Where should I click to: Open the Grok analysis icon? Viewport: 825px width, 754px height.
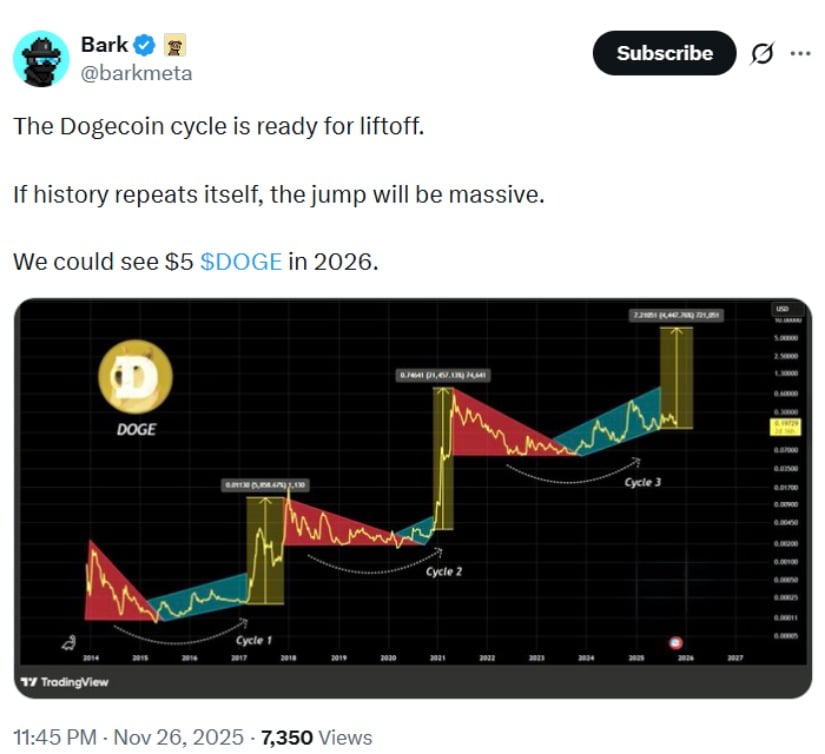click(x=762, y=55)
